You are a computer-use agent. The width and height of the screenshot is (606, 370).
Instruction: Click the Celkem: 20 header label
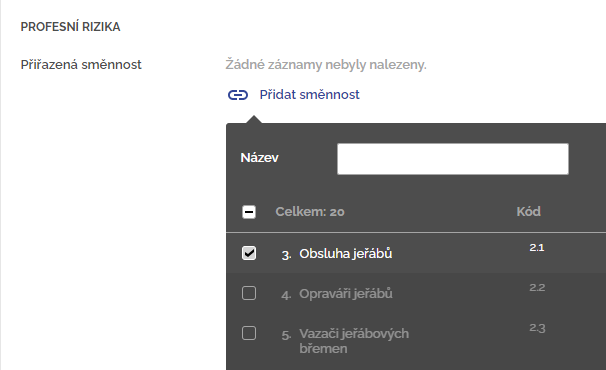[x=310, y=212]
